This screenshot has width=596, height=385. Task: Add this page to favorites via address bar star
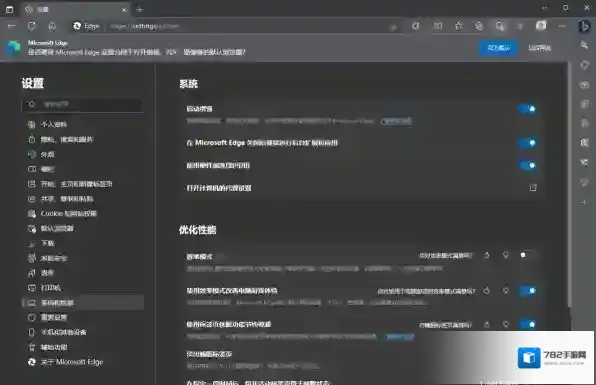click(x=393, y=27)
